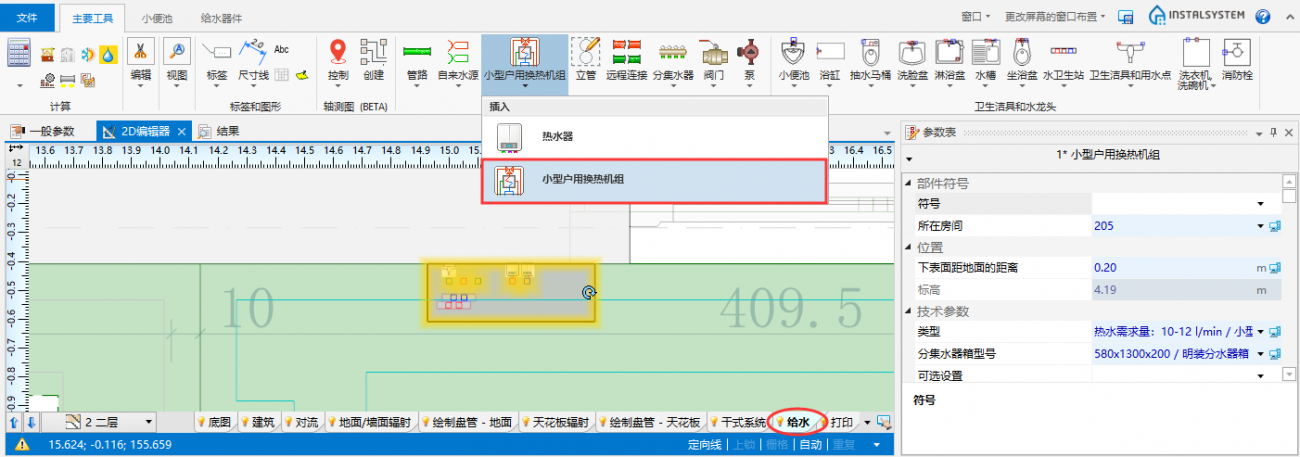Click the 下表面距地面的距离 value field
Screen dimensions: 1300x457
tap(1170, 268)
